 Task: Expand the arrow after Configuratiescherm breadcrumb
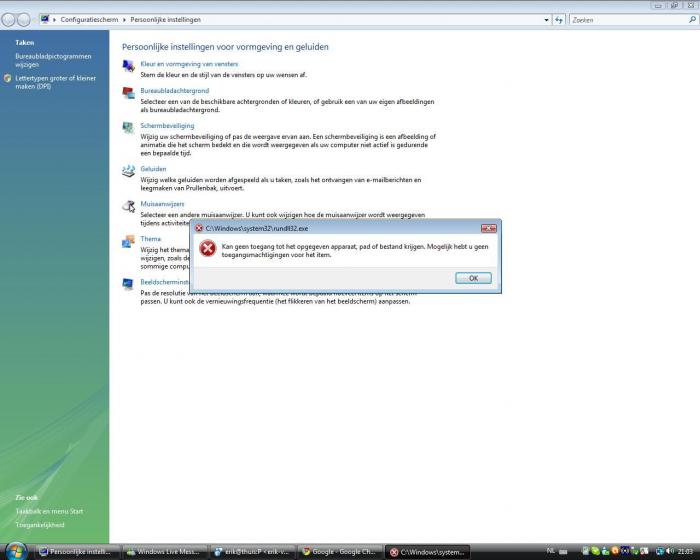click(125, 20)
